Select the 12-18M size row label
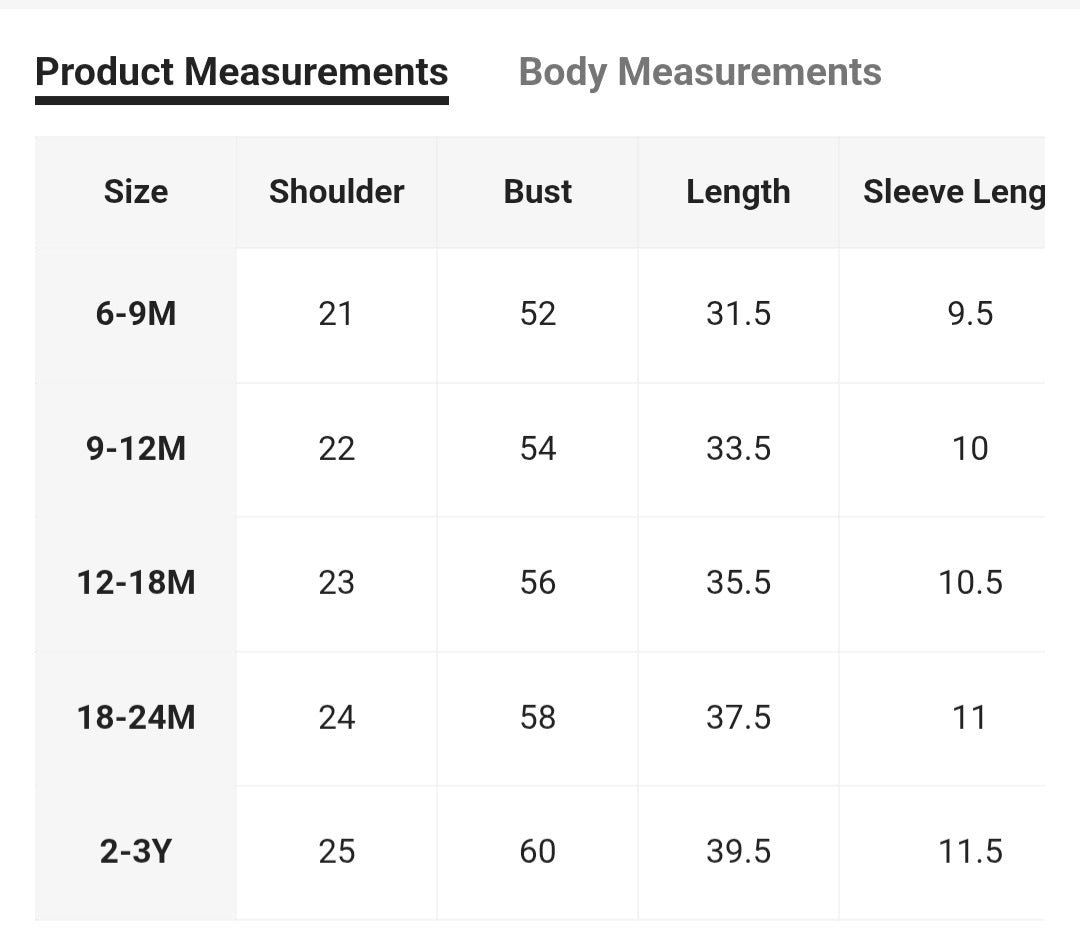Viewport: 1080px width, 934px height. pos(136,582)
